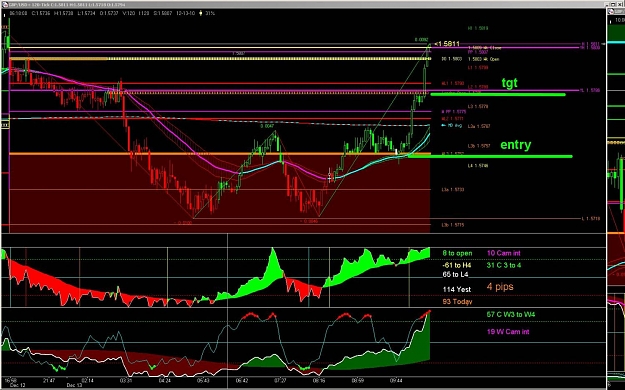Click the '19 W Cam int' readout

tap(508, 331)
